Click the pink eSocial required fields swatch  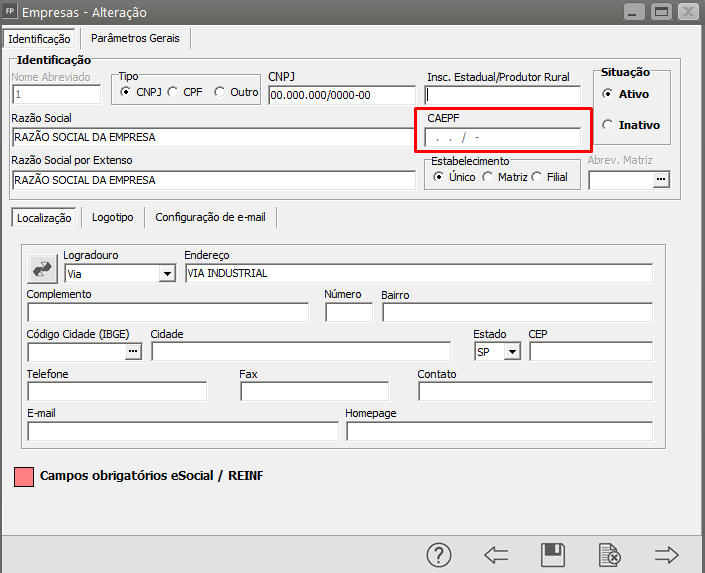point(24,476)
